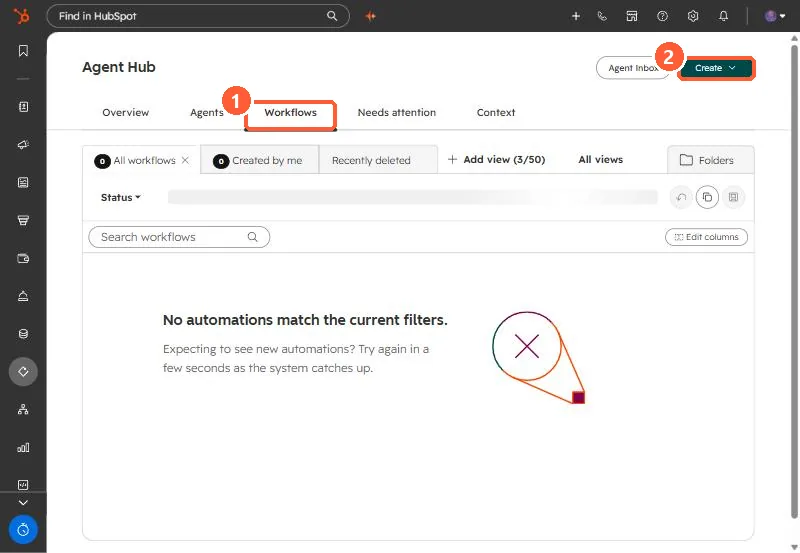Click the plus quick-create icon in top bar
The image size is (800, 553).
[576, 16]
